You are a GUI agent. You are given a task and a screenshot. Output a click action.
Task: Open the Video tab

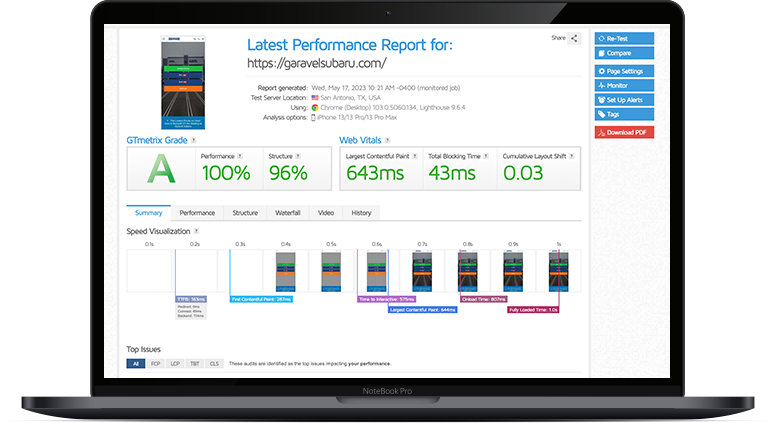pyautogui.click(x=326, y=213)
